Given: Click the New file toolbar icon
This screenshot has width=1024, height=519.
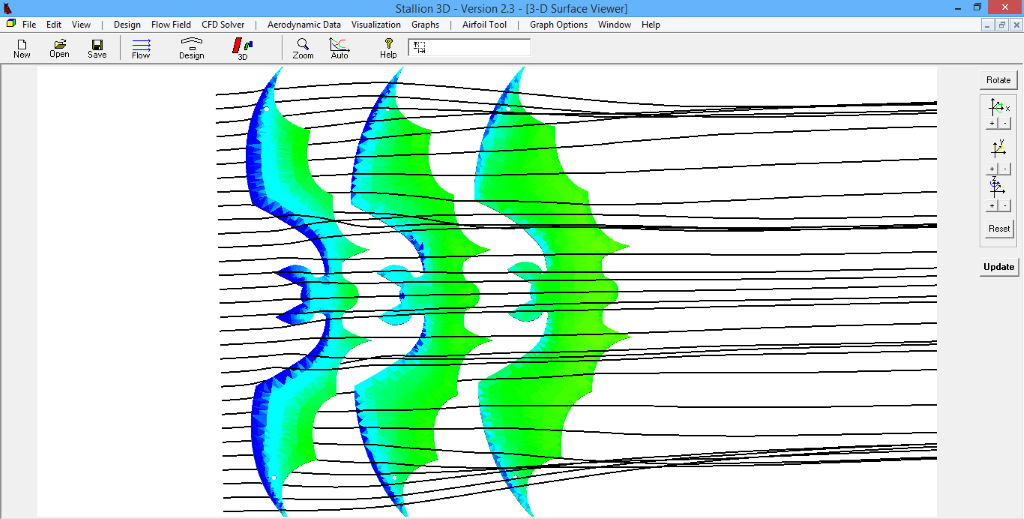Looking at the screenshot, I should tap(22, 49).
